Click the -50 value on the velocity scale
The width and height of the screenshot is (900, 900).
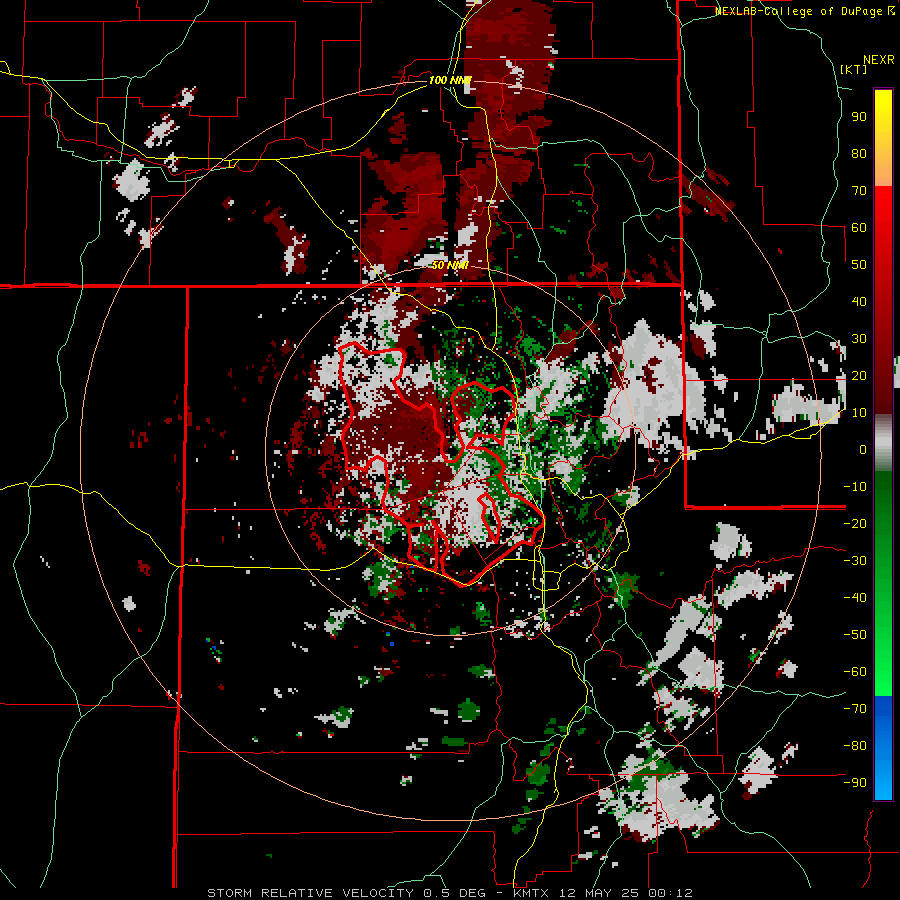pos(855,635)
